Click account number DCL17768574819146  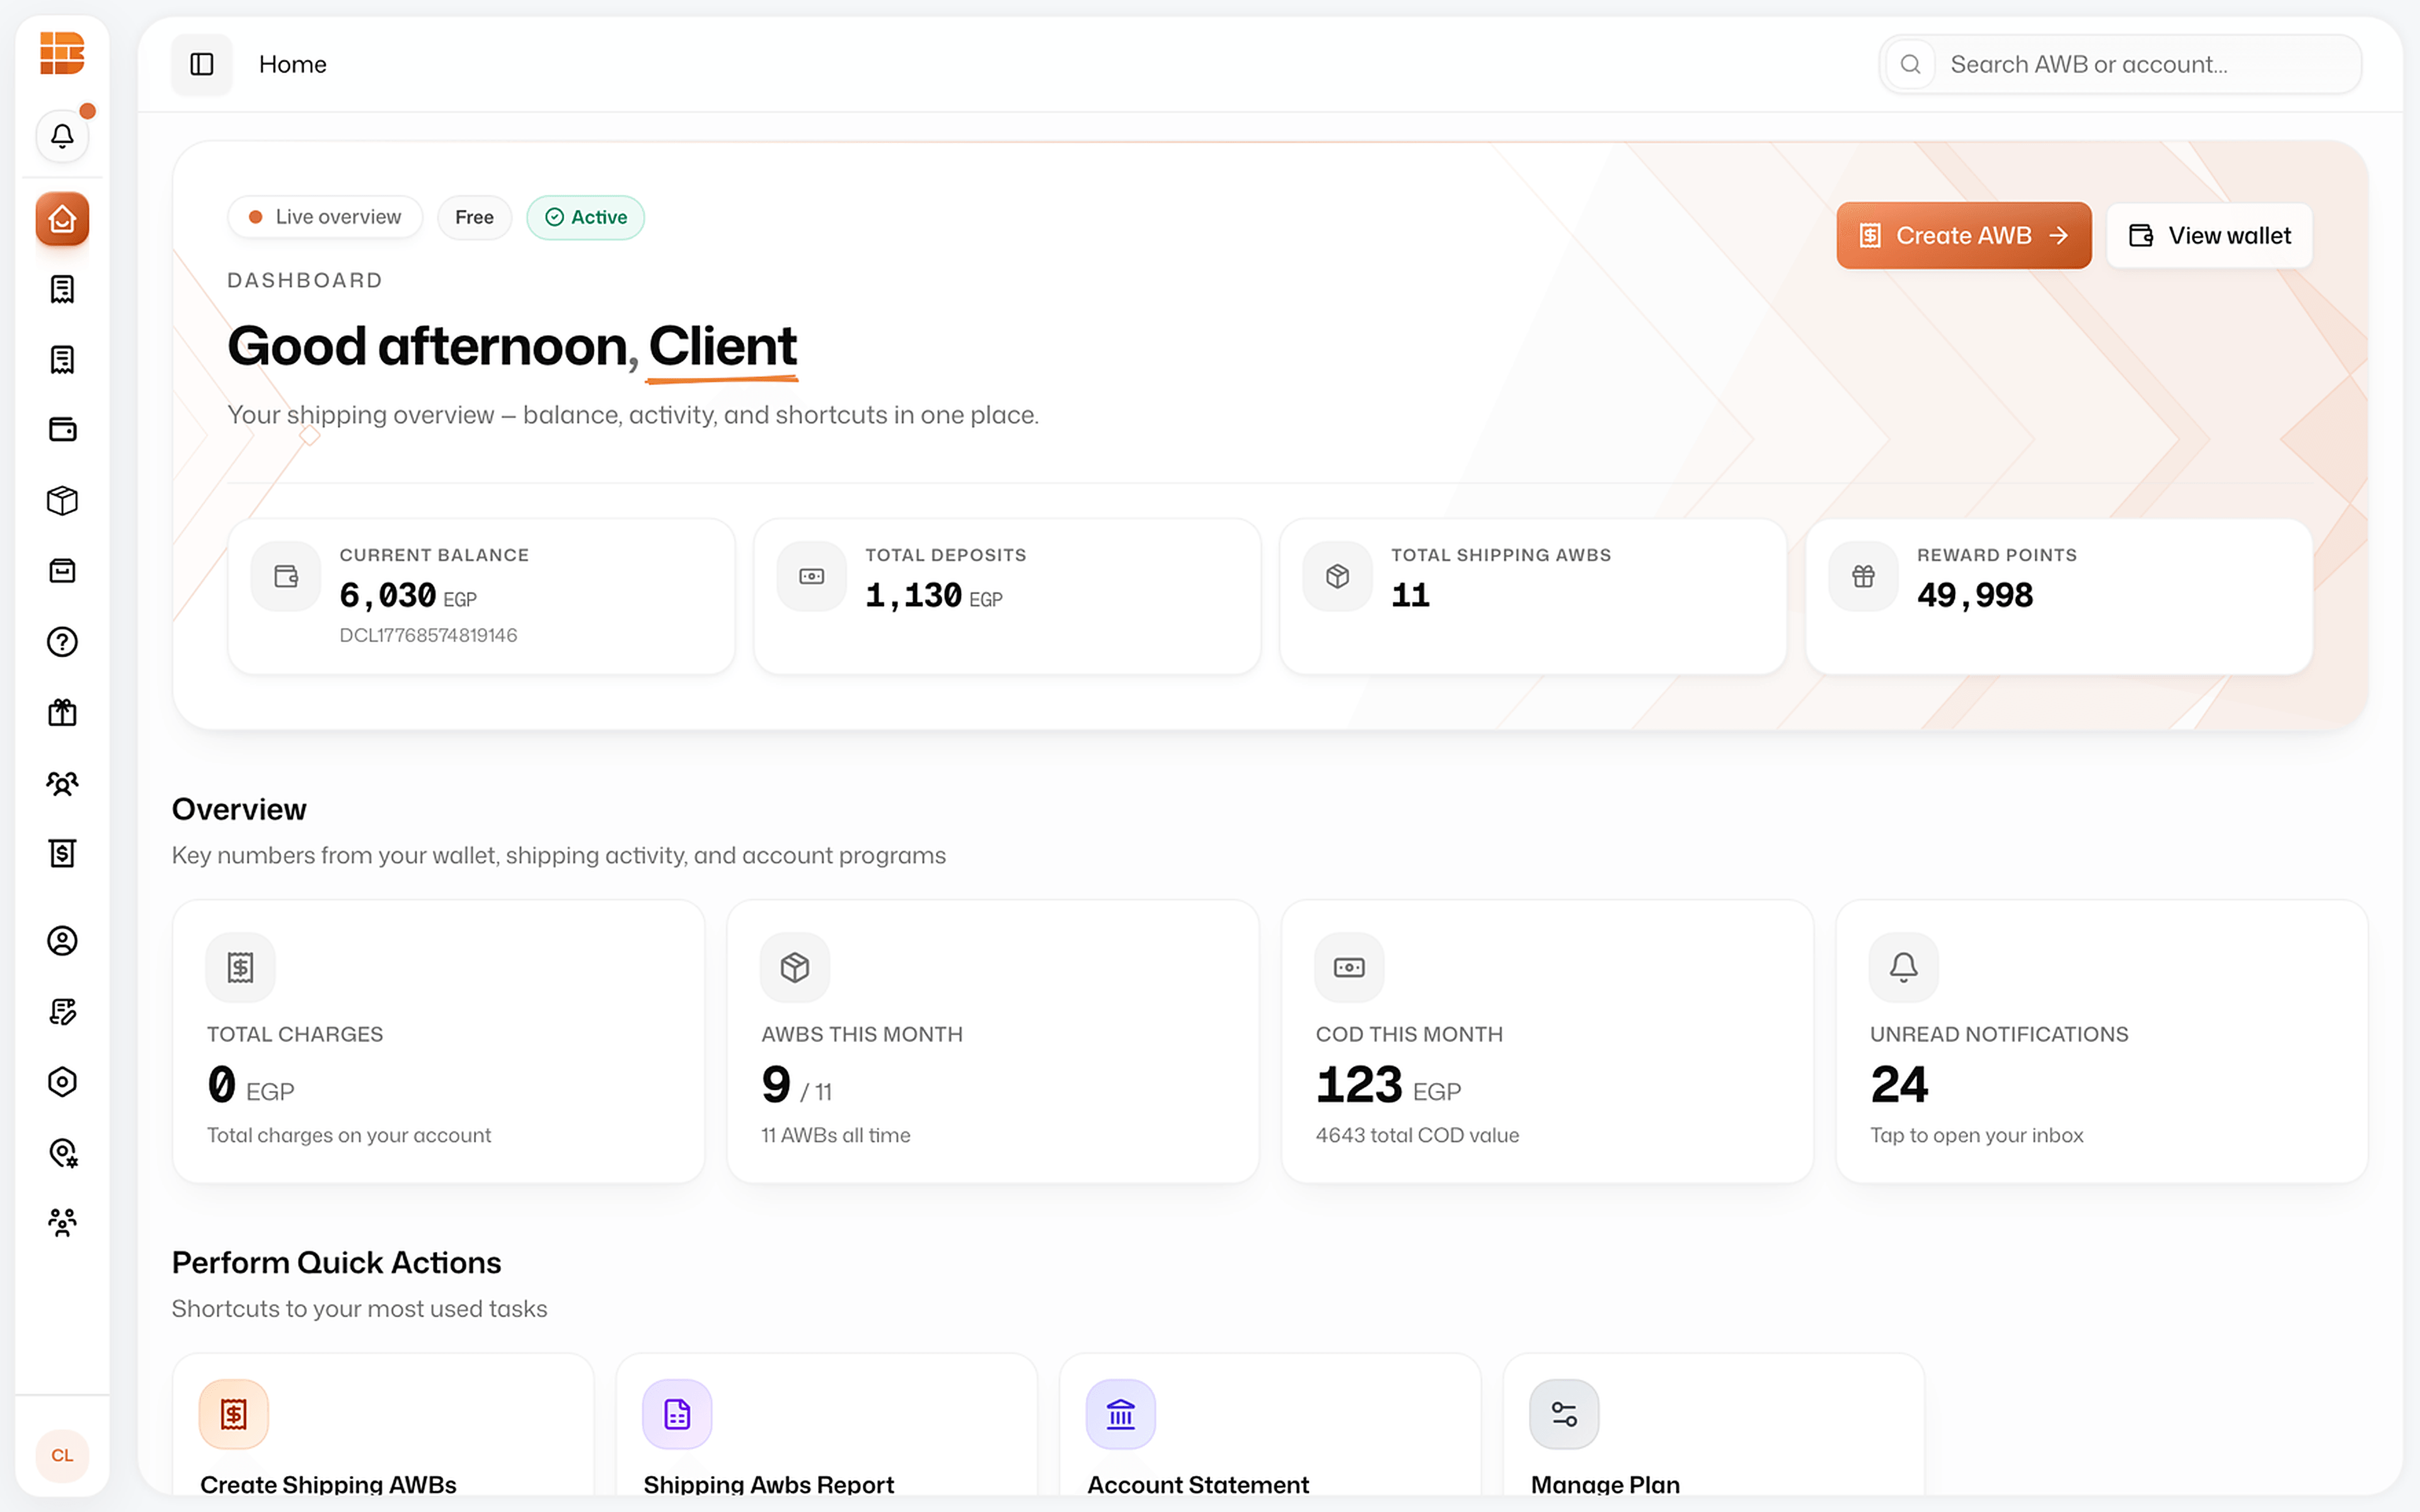(428, 635)
